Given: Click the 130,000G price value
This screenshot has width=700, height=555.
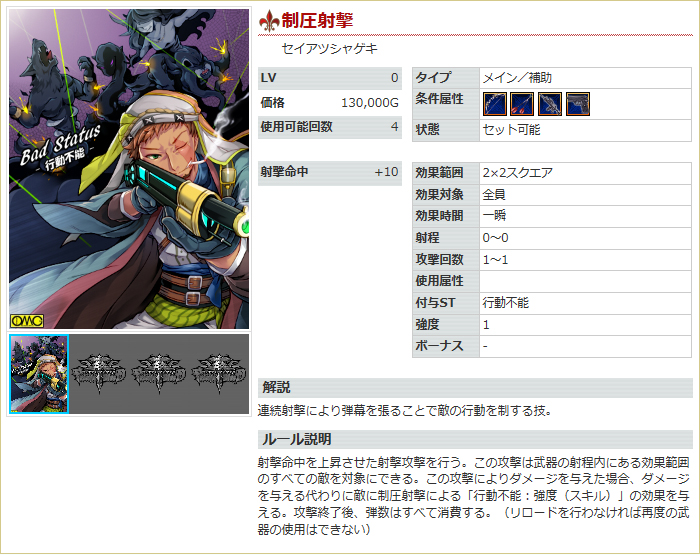Looking at the screenshot, I should 370,103.
